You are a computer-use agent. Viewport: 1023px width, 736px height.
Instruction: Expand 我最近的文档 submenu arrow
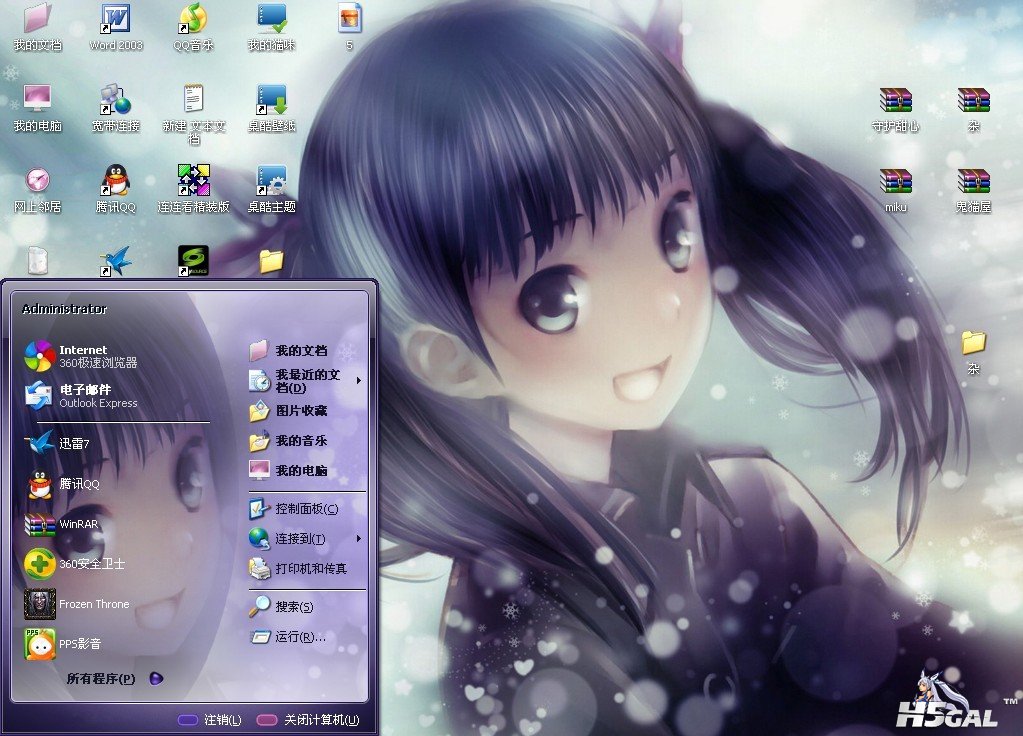tap(358, 380)
